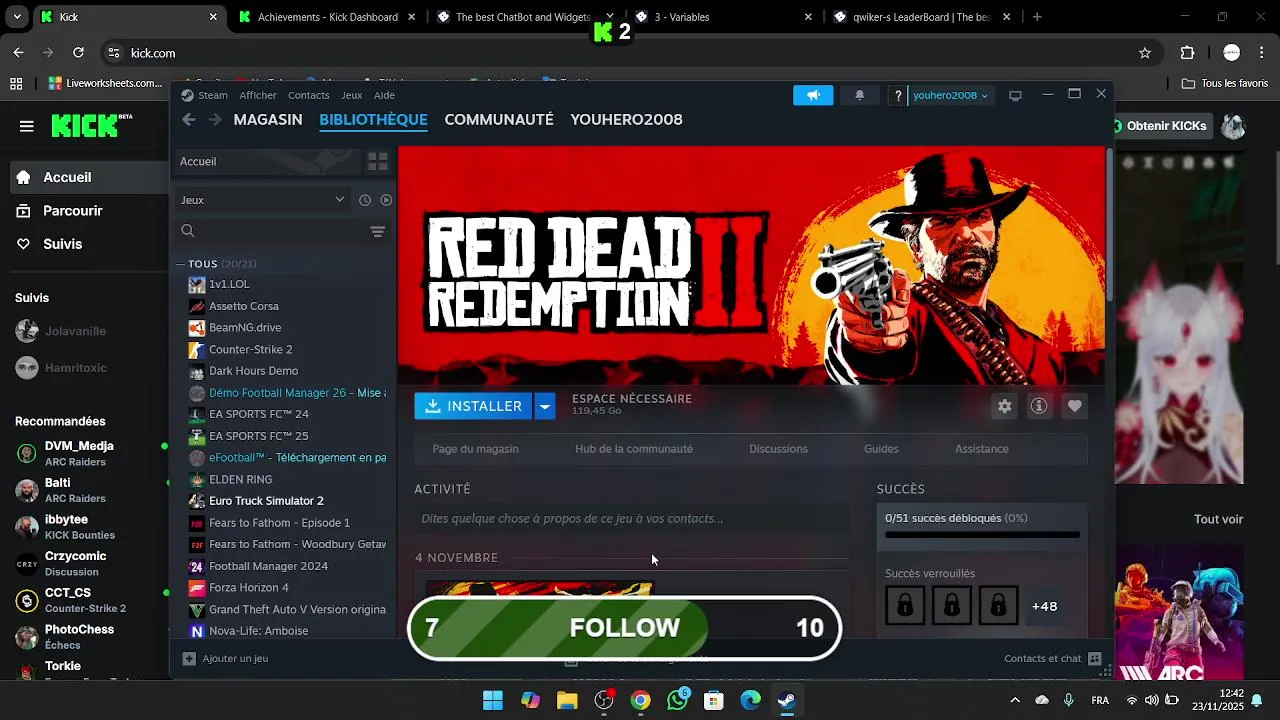Open install options dropdown arrow
The height and width of the screenshot is (720, 1280).
(x=545, y=406)
